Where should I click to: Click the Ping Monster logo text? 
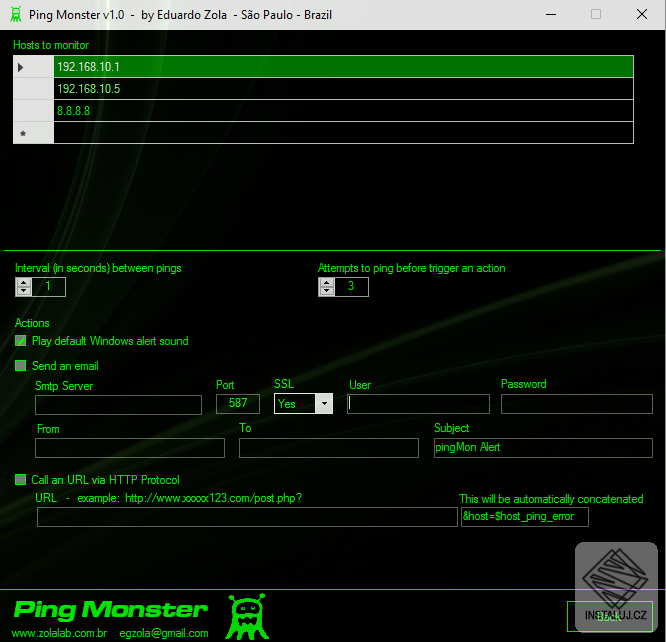tap(111, 610)
